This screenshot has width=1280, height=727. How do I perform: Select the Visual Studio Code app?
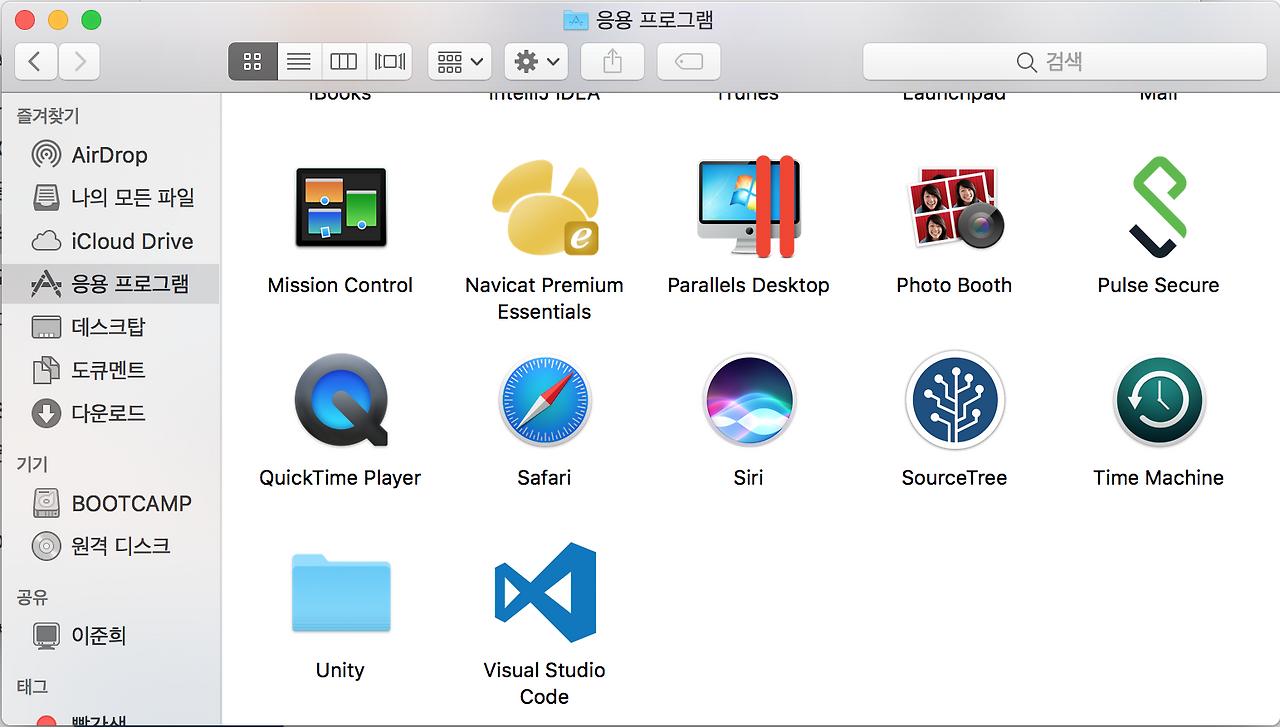pos(545,593)
